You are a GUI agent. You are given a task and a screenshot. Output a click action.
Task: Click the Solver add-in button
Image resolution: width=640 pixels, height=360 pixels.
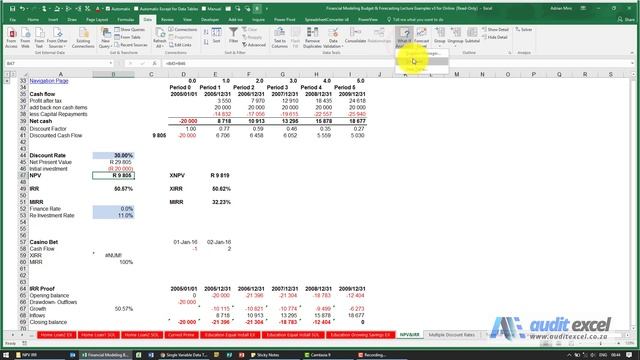(x=524, y=30)
